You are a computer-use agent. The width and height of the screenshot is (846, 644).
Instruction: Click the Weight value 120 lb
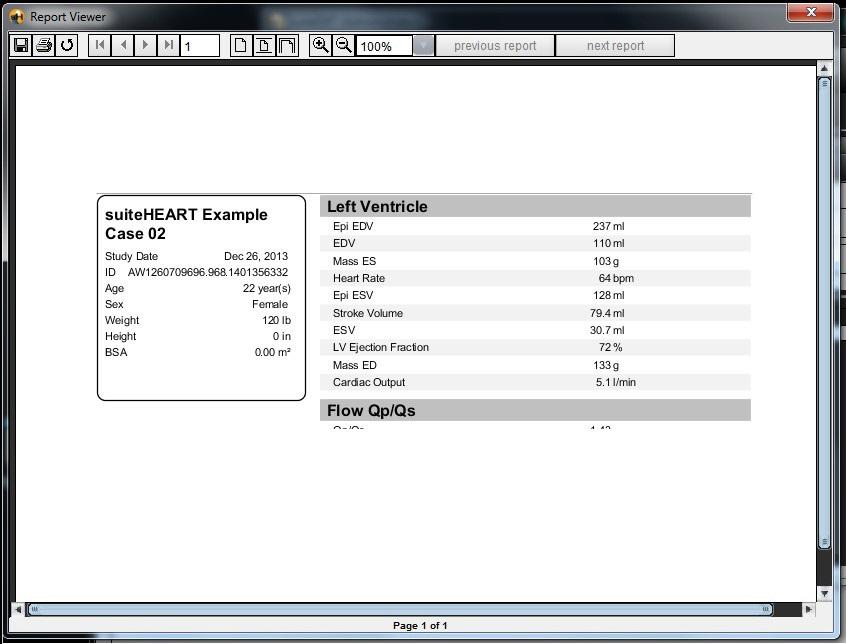coord(276,320)
